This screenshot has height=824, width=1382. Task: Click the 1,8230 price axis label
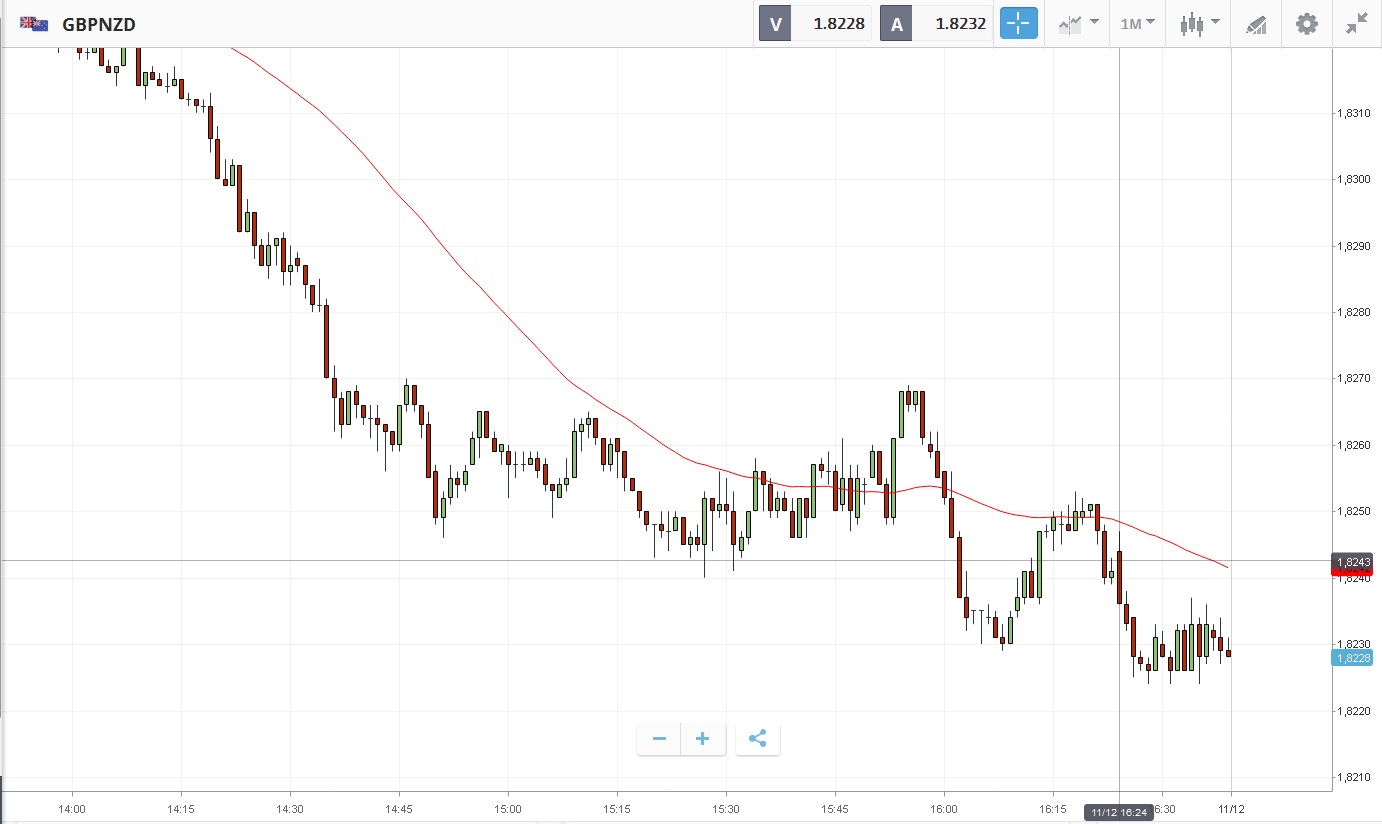(1353, 644)
